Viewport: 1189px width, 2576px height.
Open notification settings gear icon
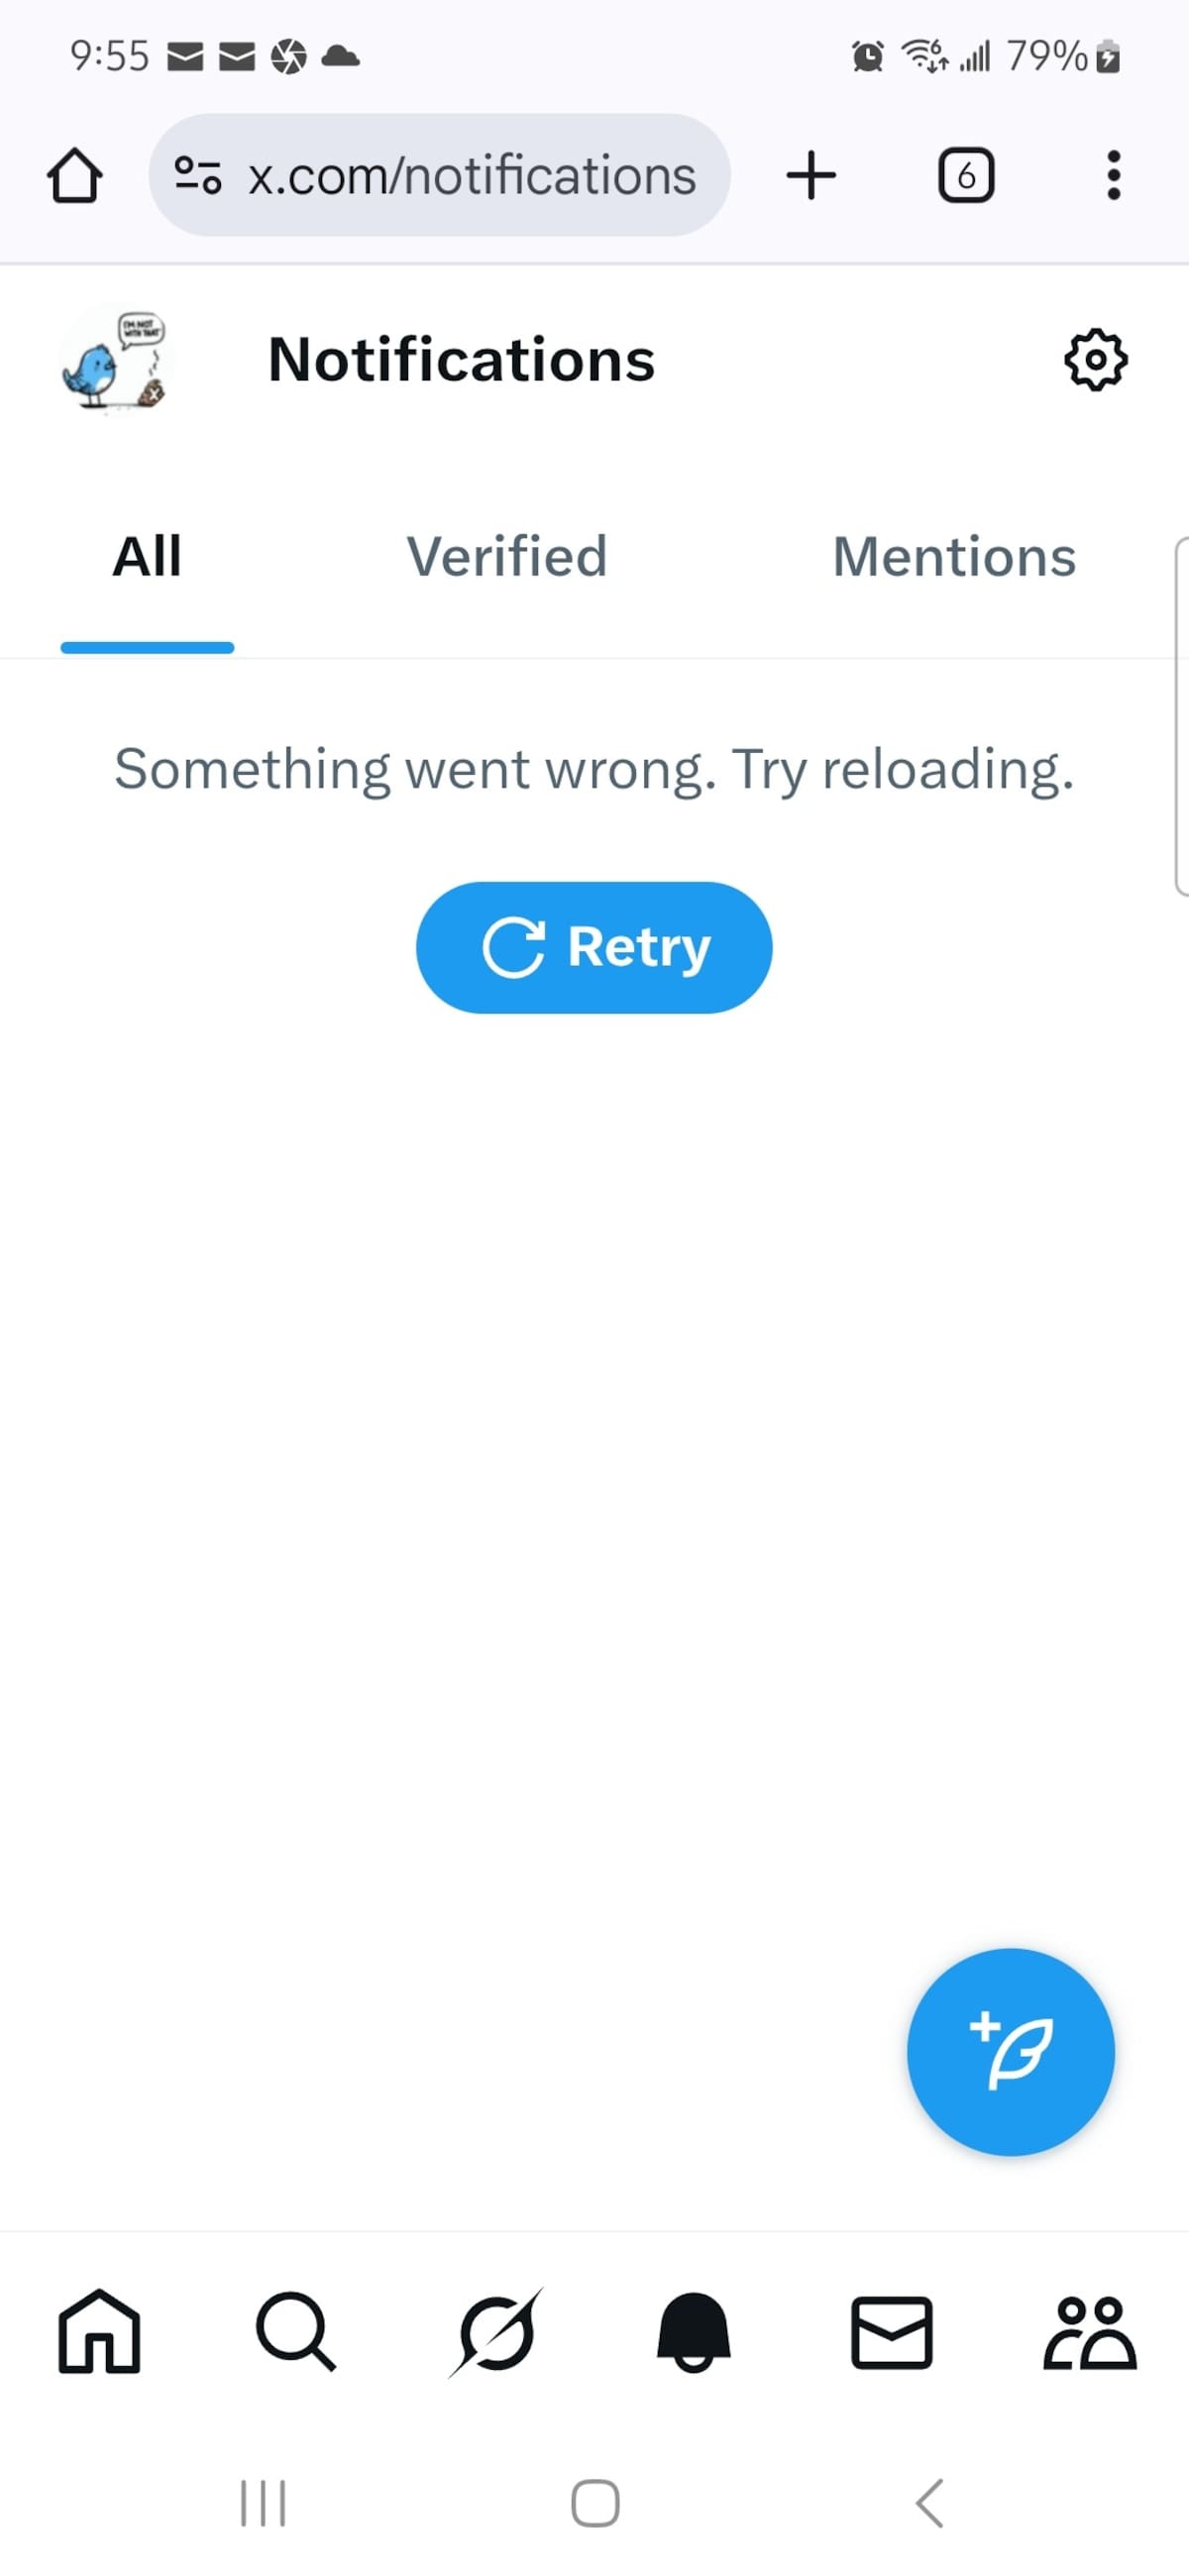tap(1095, 359)
